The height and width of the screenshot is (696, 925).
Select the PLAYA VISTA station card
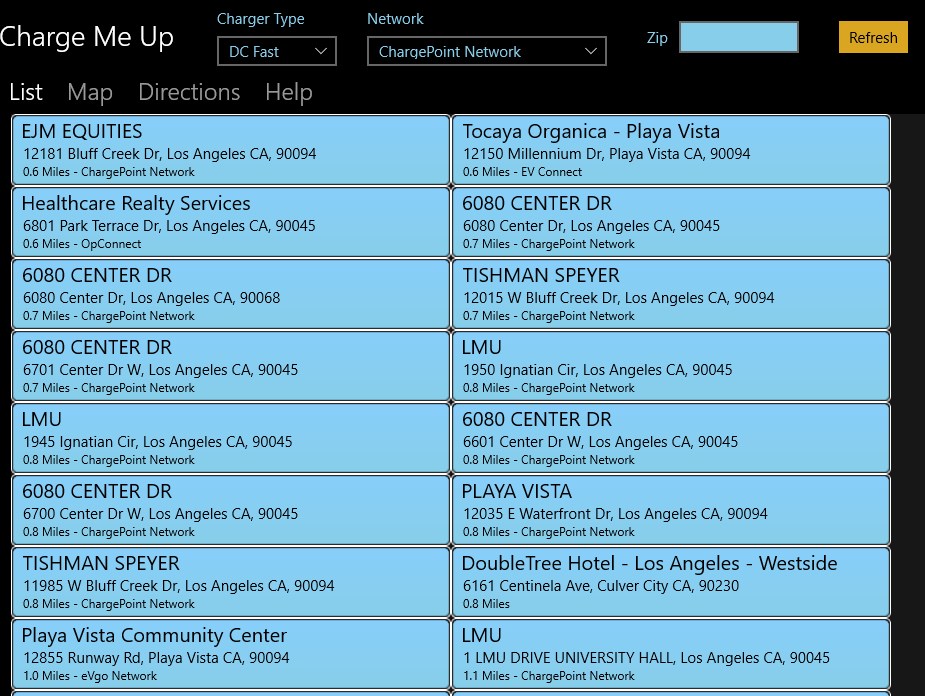(671, 510)
